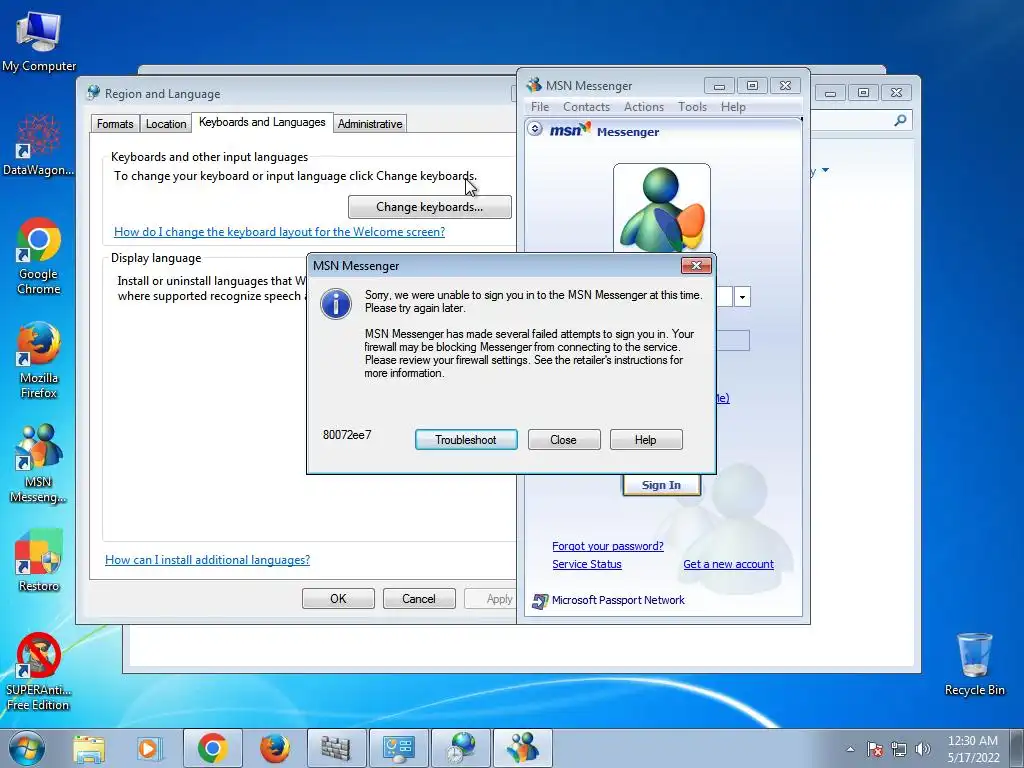Screen dimensions: 1024x768
Task: Expand the sign-in account dropdown arrow
Action: click(742, 297)
